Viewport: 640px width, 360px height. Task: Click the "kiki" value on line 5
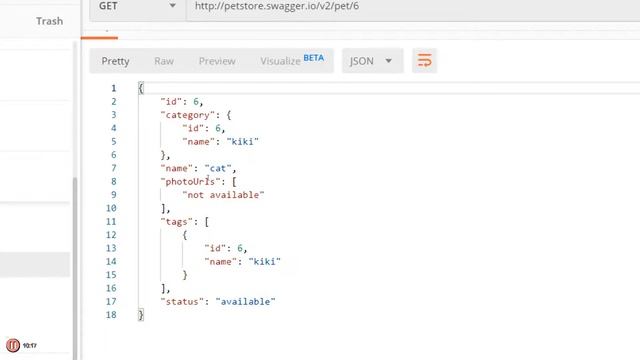[x=242, y=142]
